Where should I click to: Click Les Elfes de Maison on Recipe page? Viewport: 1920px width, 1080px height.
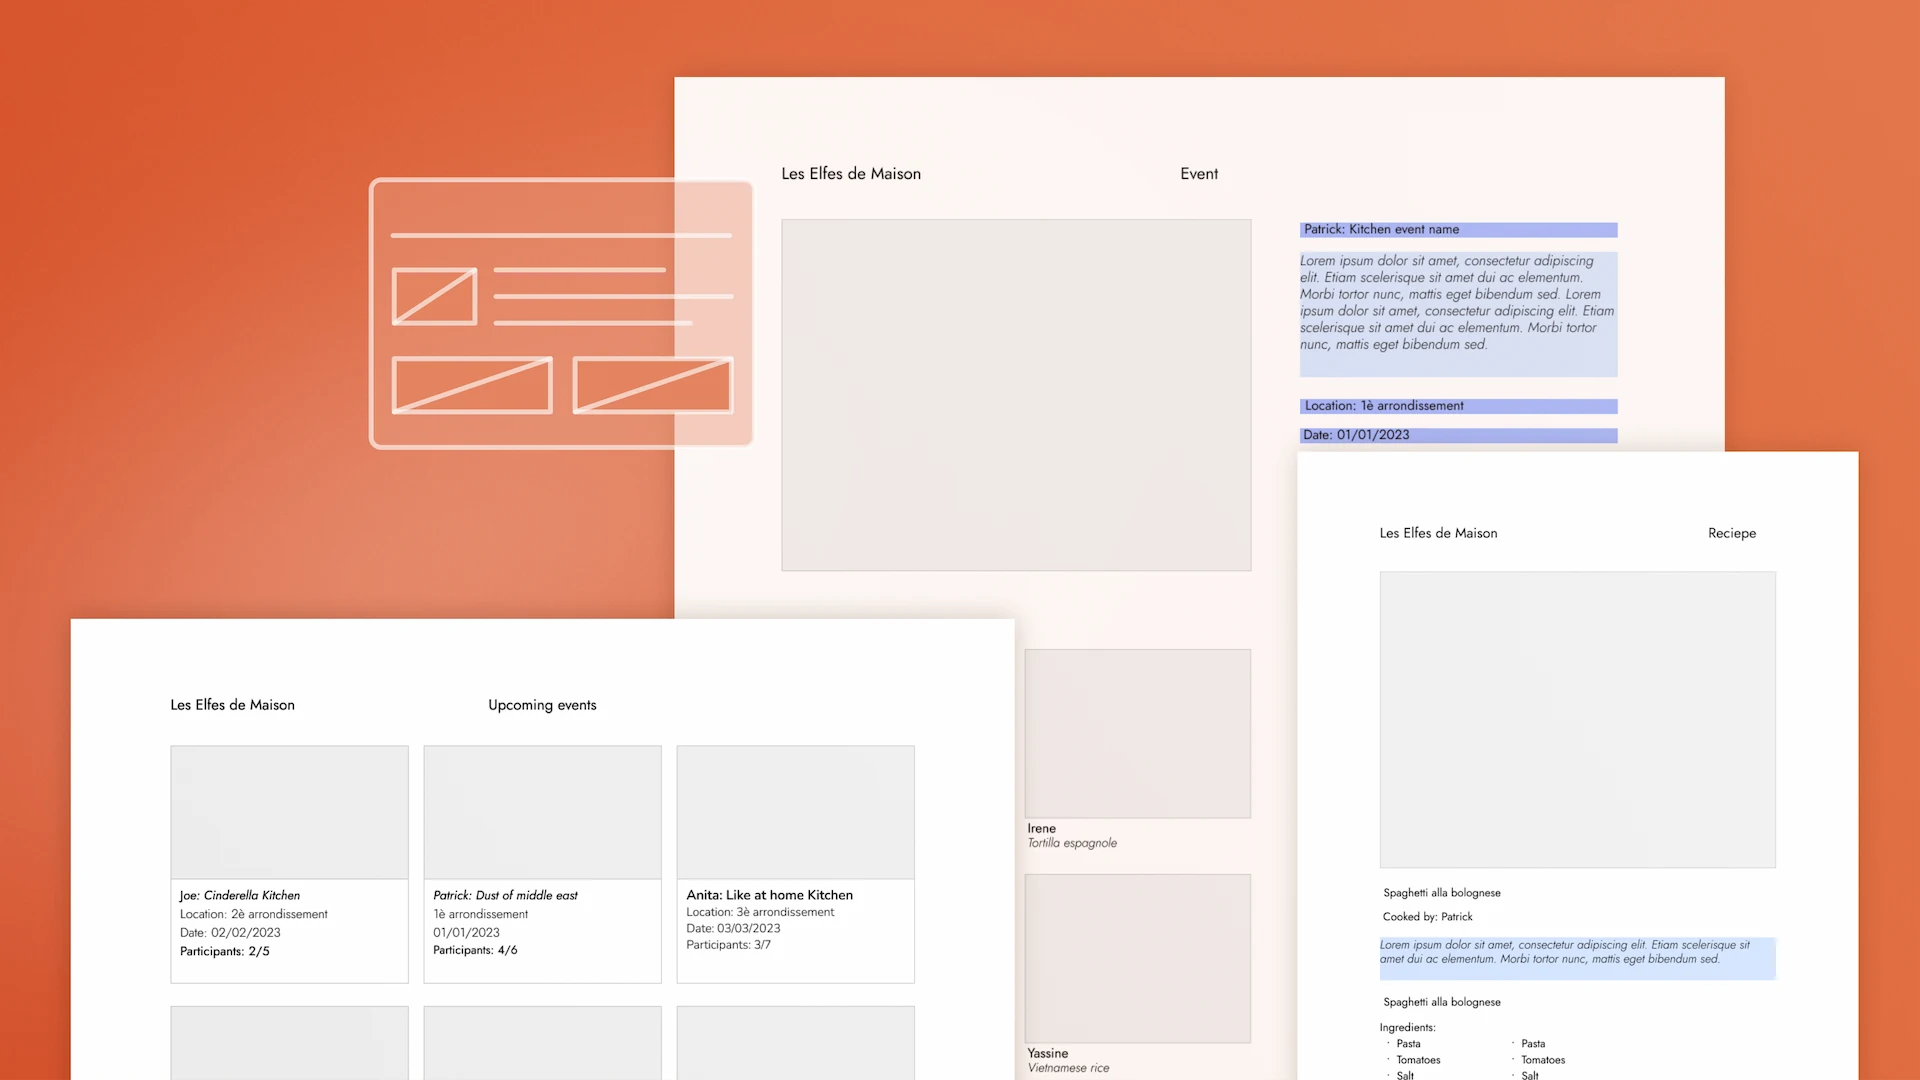coord(1438,533)
